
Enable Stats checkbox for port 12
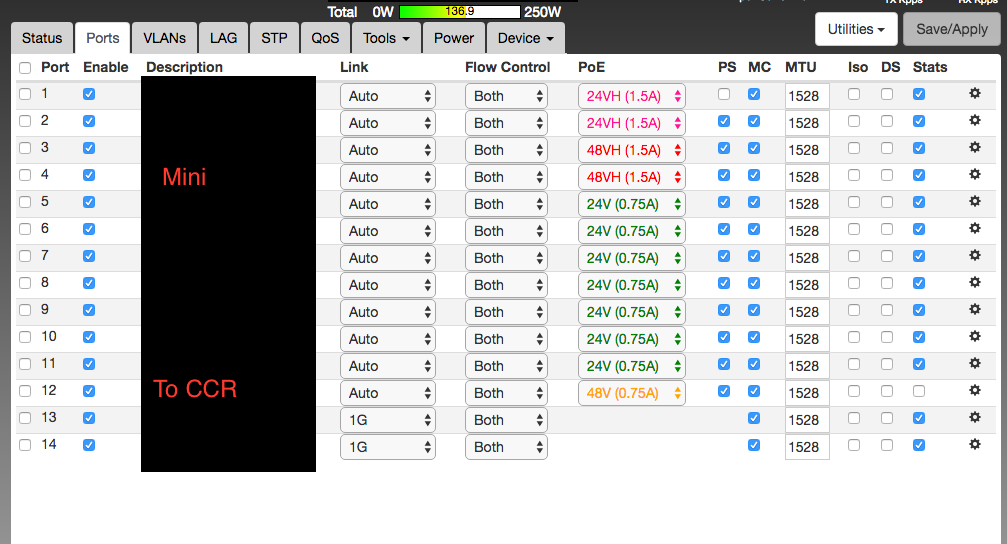919,391
